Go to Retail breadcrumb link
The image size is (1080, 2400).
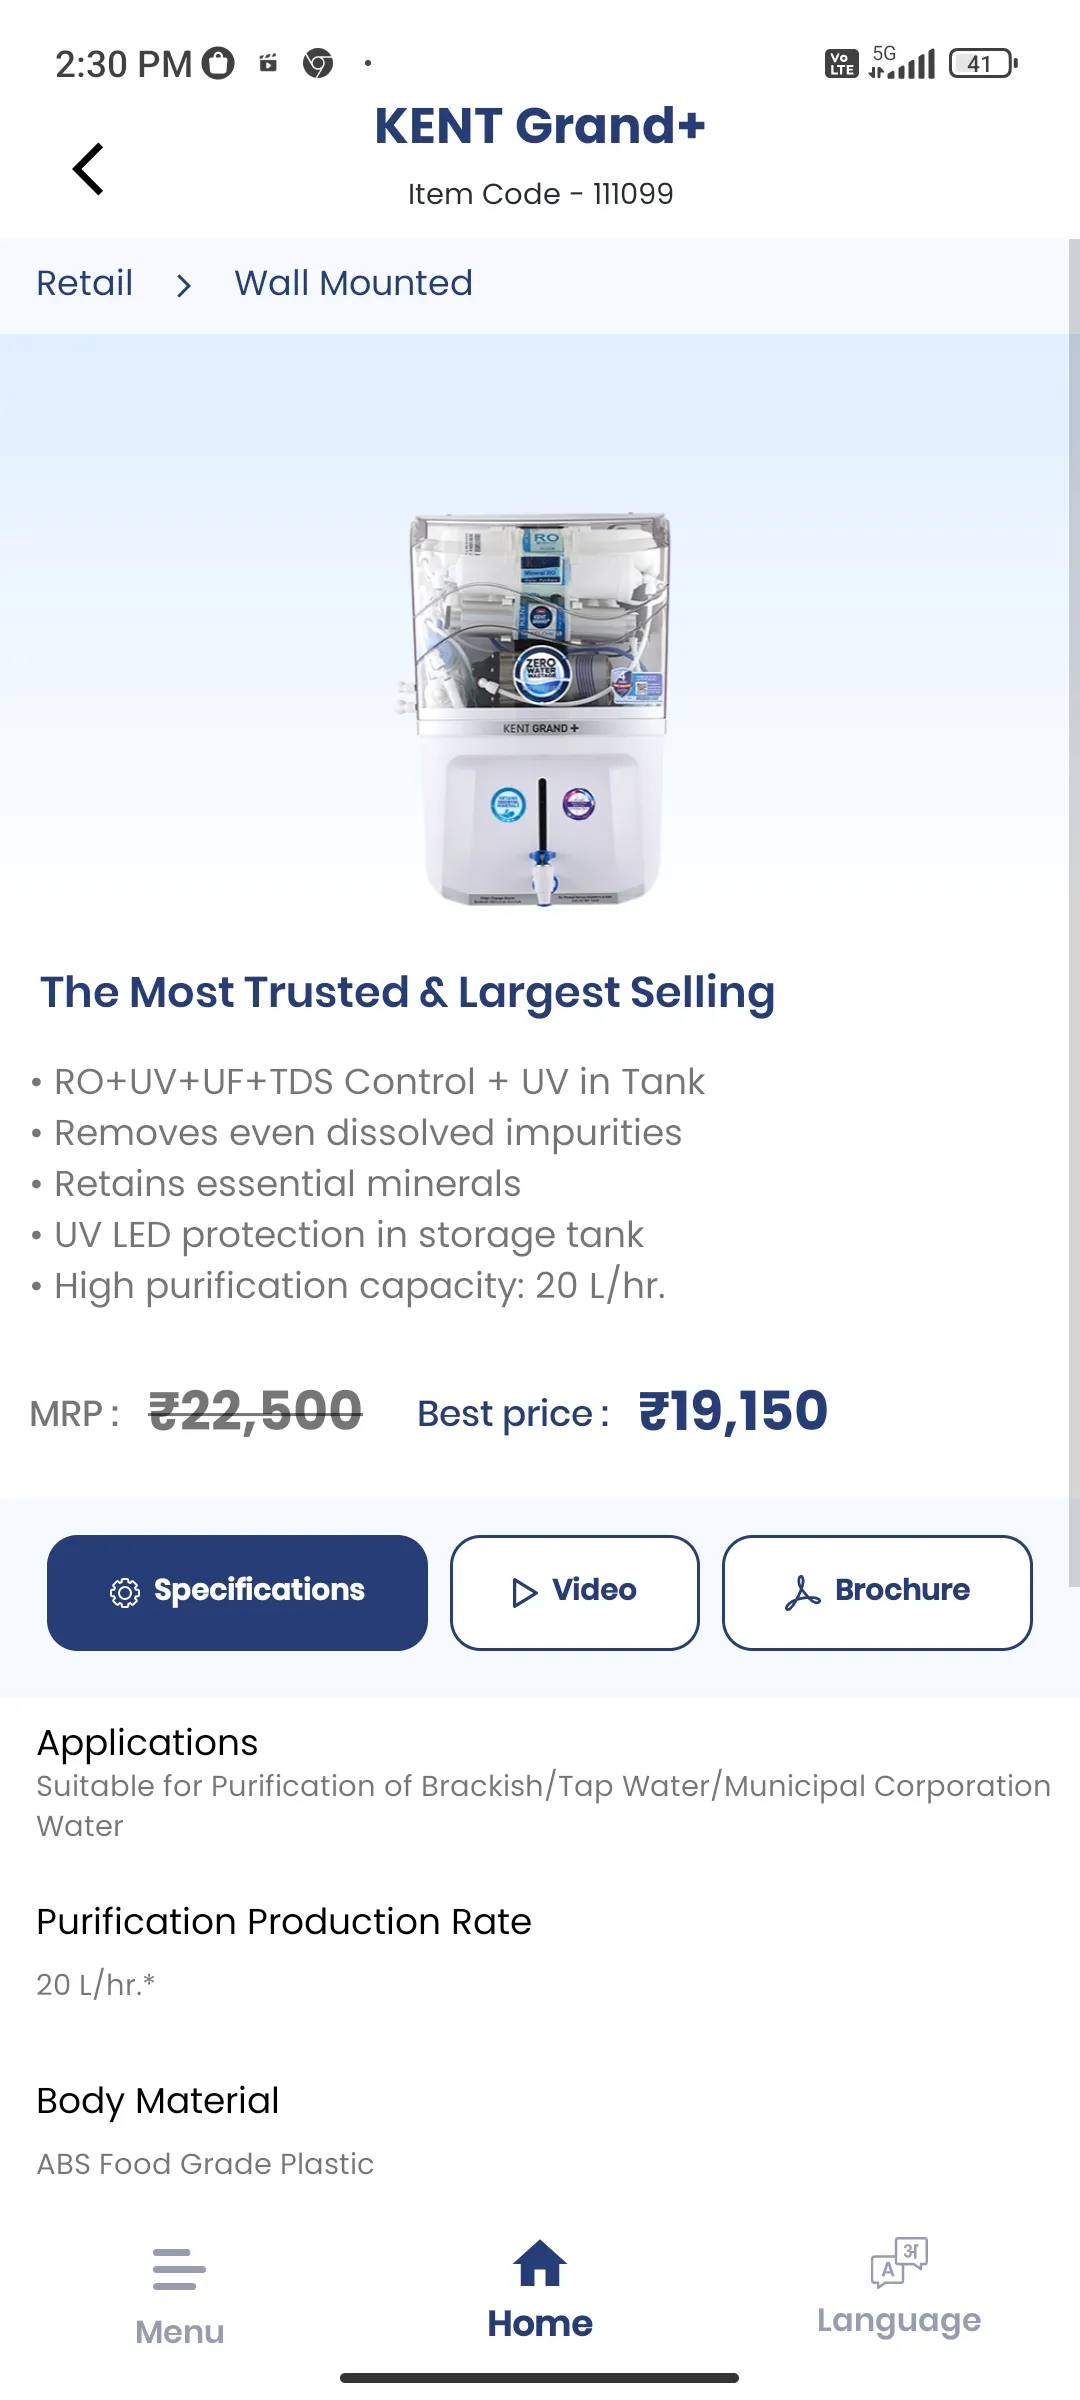(85, 283)
